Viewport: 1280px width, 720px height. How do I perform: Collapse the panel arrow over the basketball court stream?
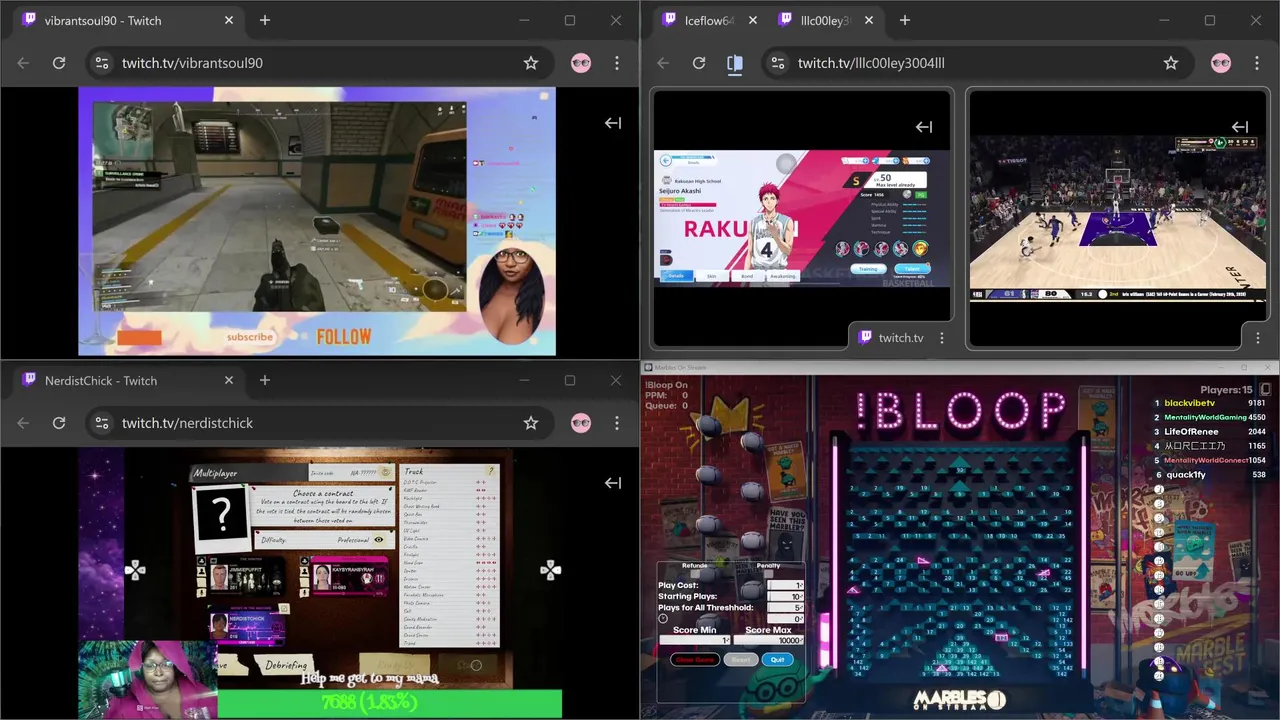point(1240,127)
